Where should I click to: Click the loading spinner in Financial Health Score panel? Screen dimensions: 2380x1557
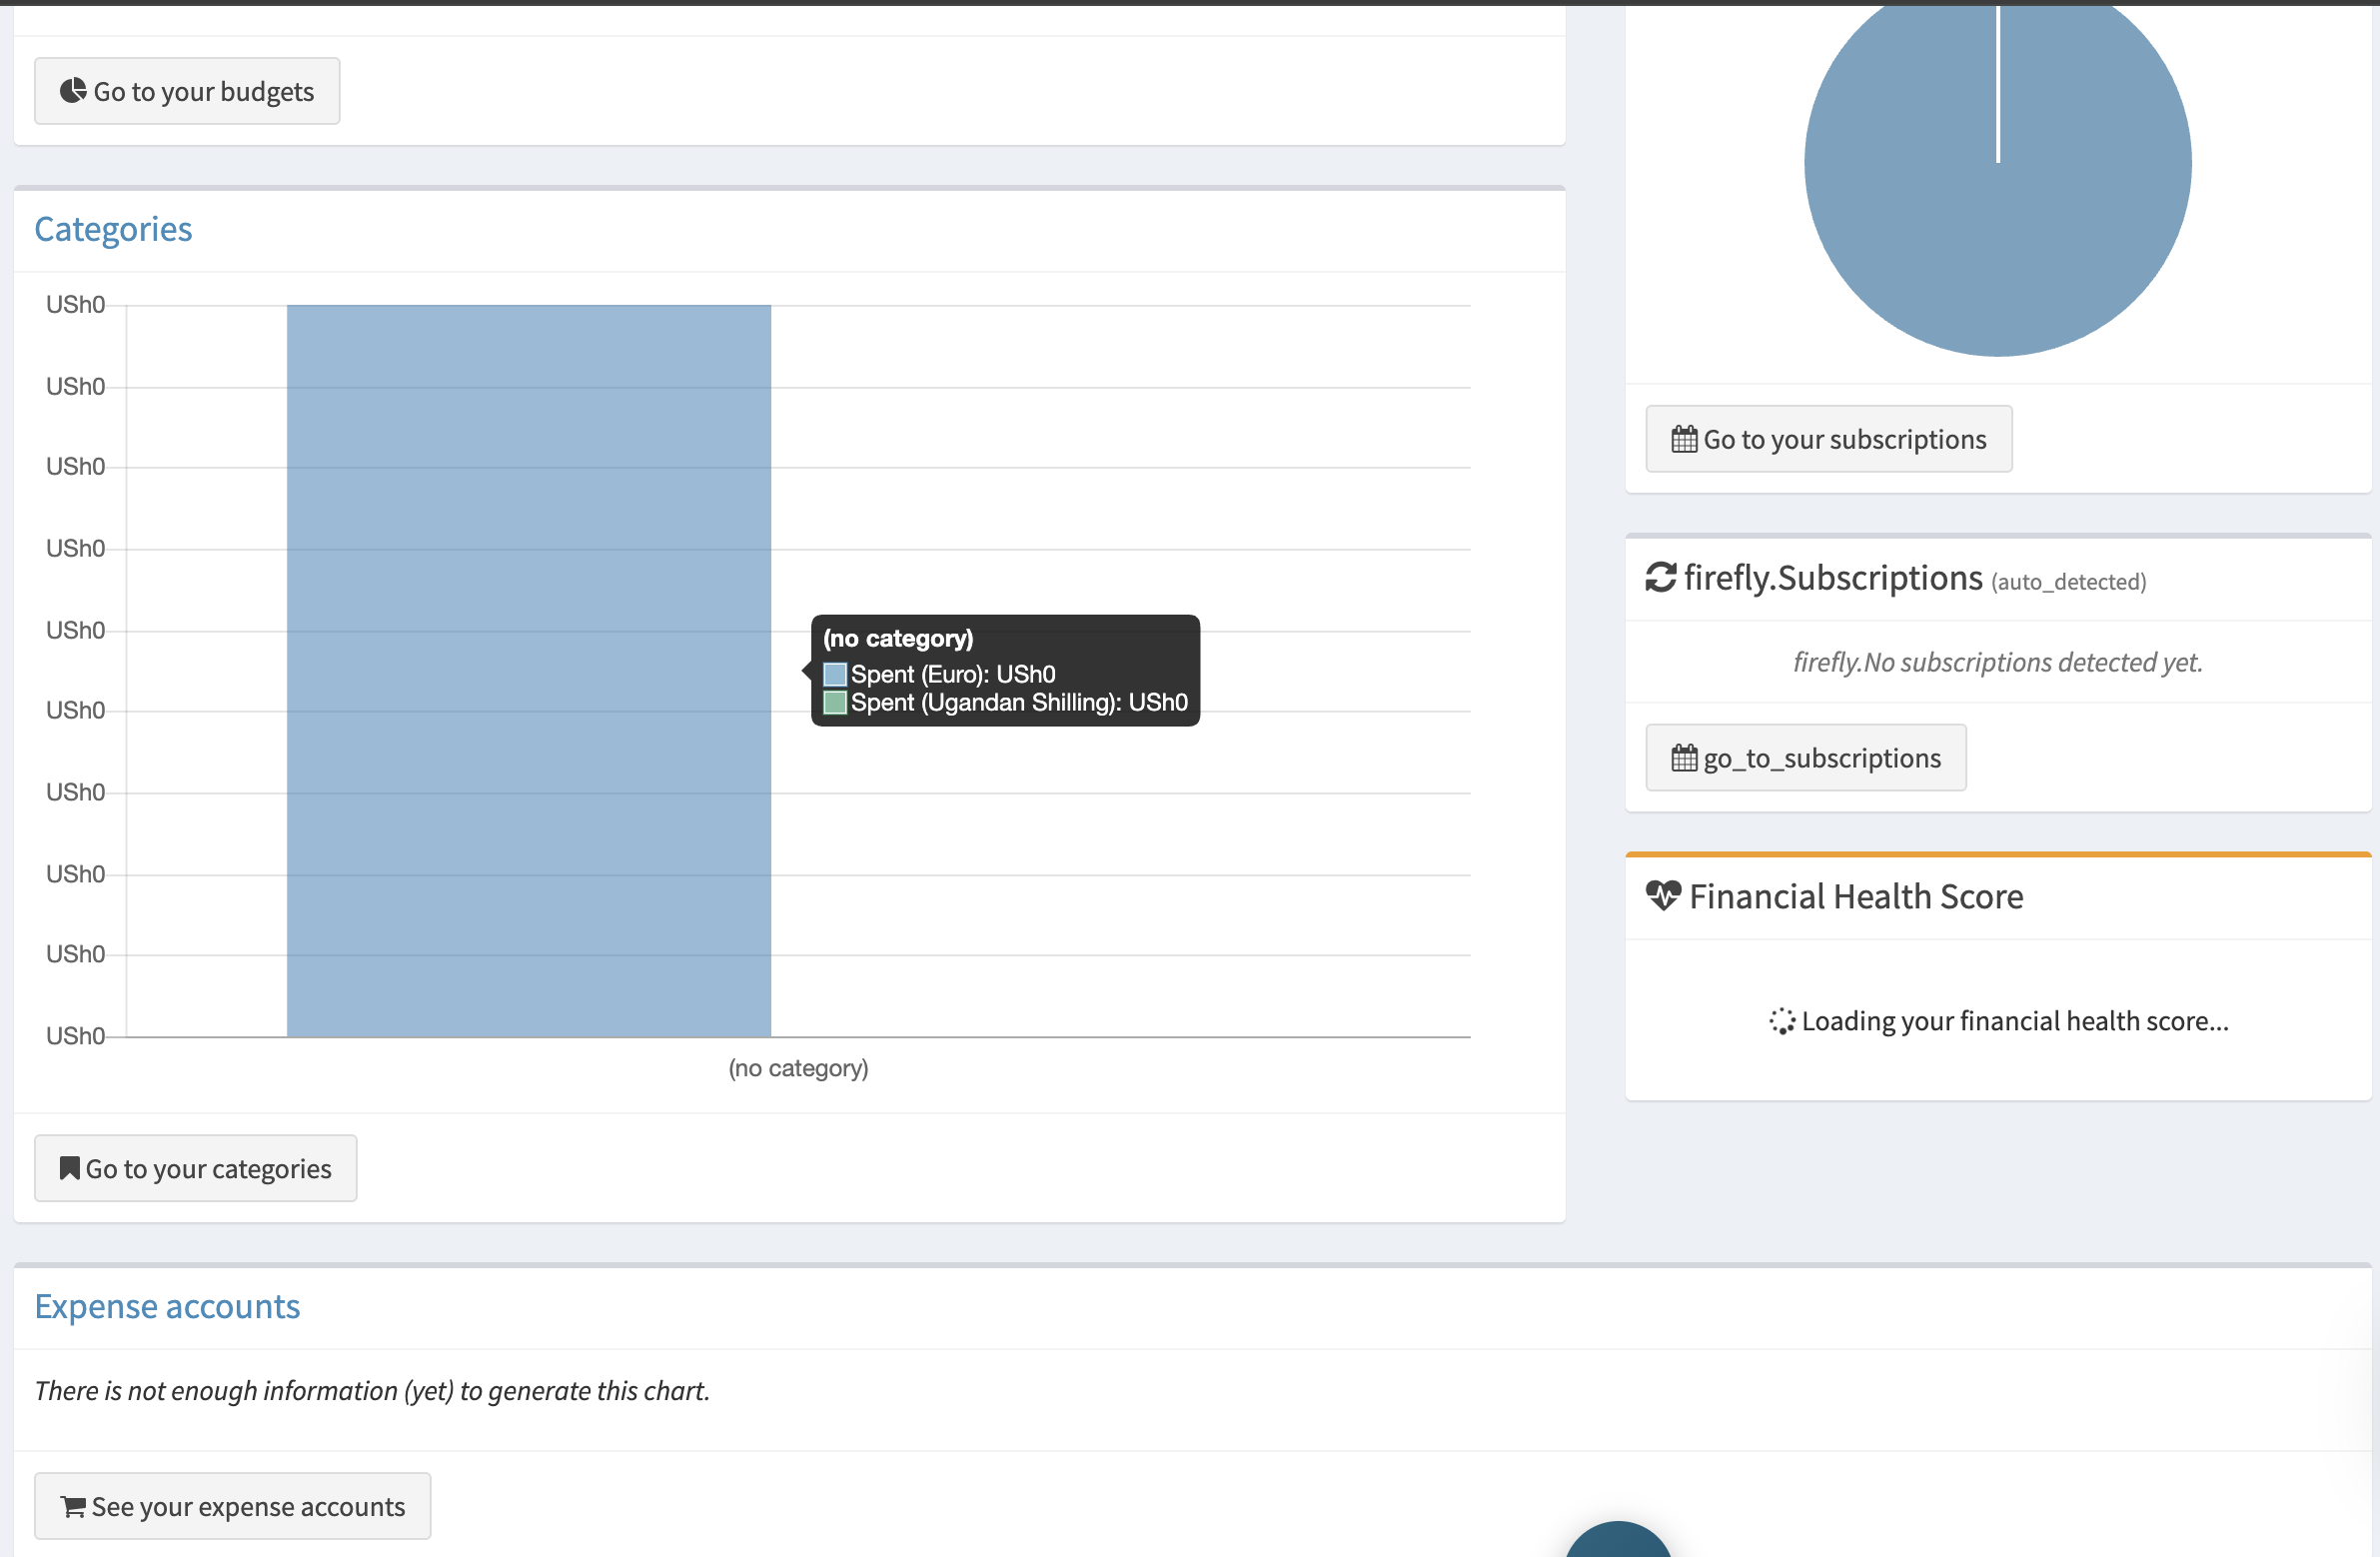point(1782,1021)
